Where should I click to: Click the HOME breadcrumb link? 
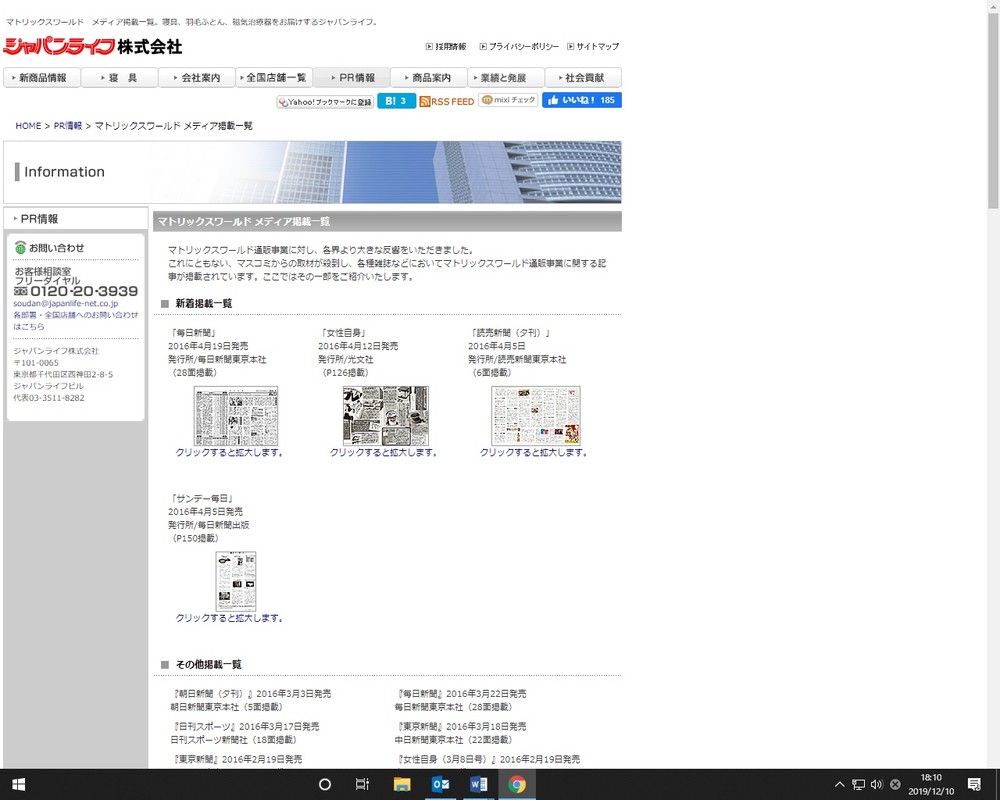point(28,125)
